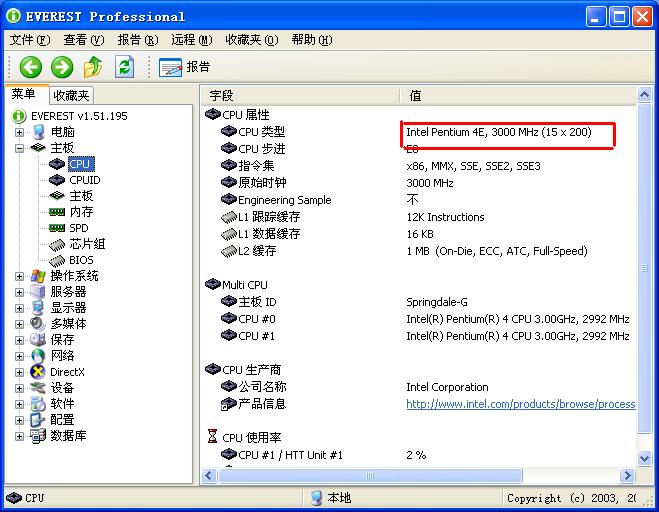Image resolution: width=659 pixels, height=512 pixels.
Task: Select the 原始时钟 3000 MHz row
Action: [x=419, y=183]
